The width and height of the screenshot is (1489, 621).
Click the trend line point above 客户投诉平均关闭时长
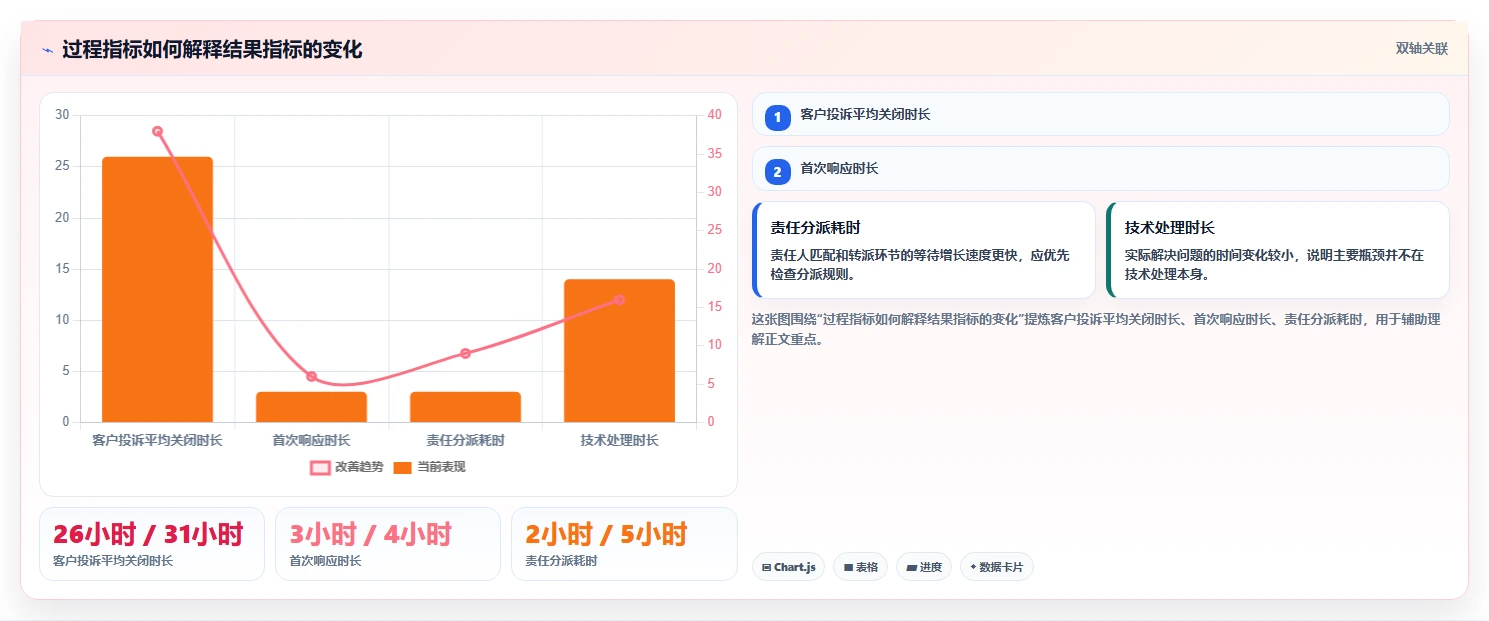[157, 131]
